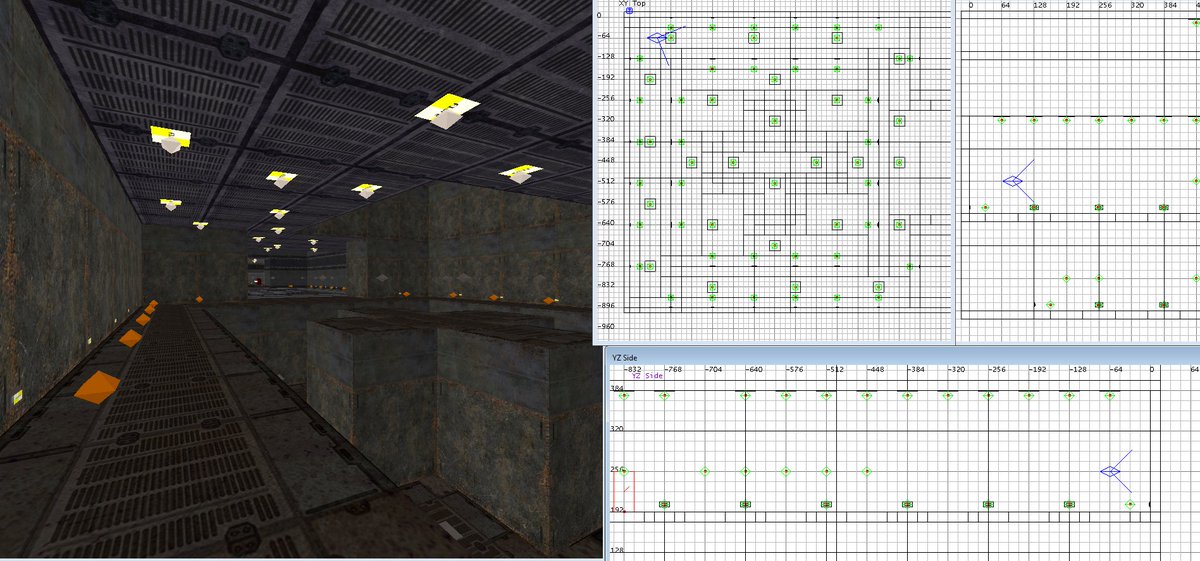Select the blue camera icon in YZ Side view
Image resolution: width=1200 pixels, height=561 pixels.
pyautogui.click(x=1110, y=472)
